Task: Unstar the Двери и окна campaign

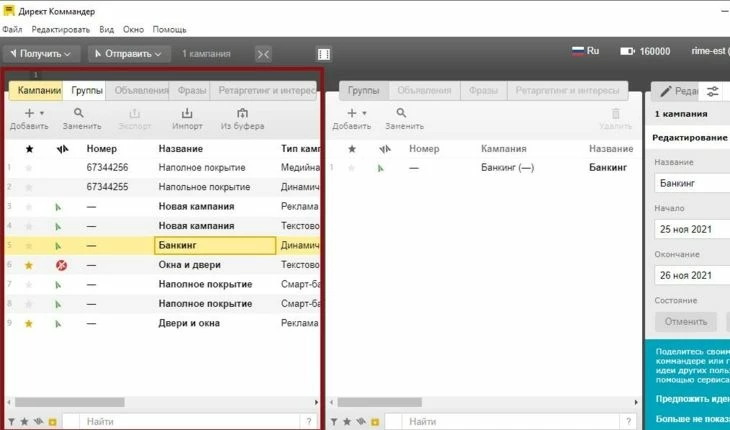Action: pyautogui.click(x=29, y=323)
